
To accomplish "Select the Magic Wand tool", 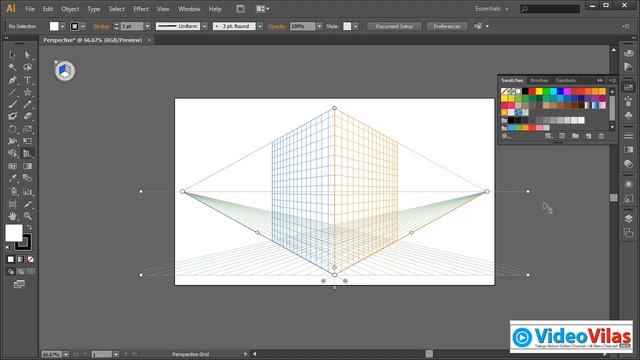I will click(x=12, y=67).
